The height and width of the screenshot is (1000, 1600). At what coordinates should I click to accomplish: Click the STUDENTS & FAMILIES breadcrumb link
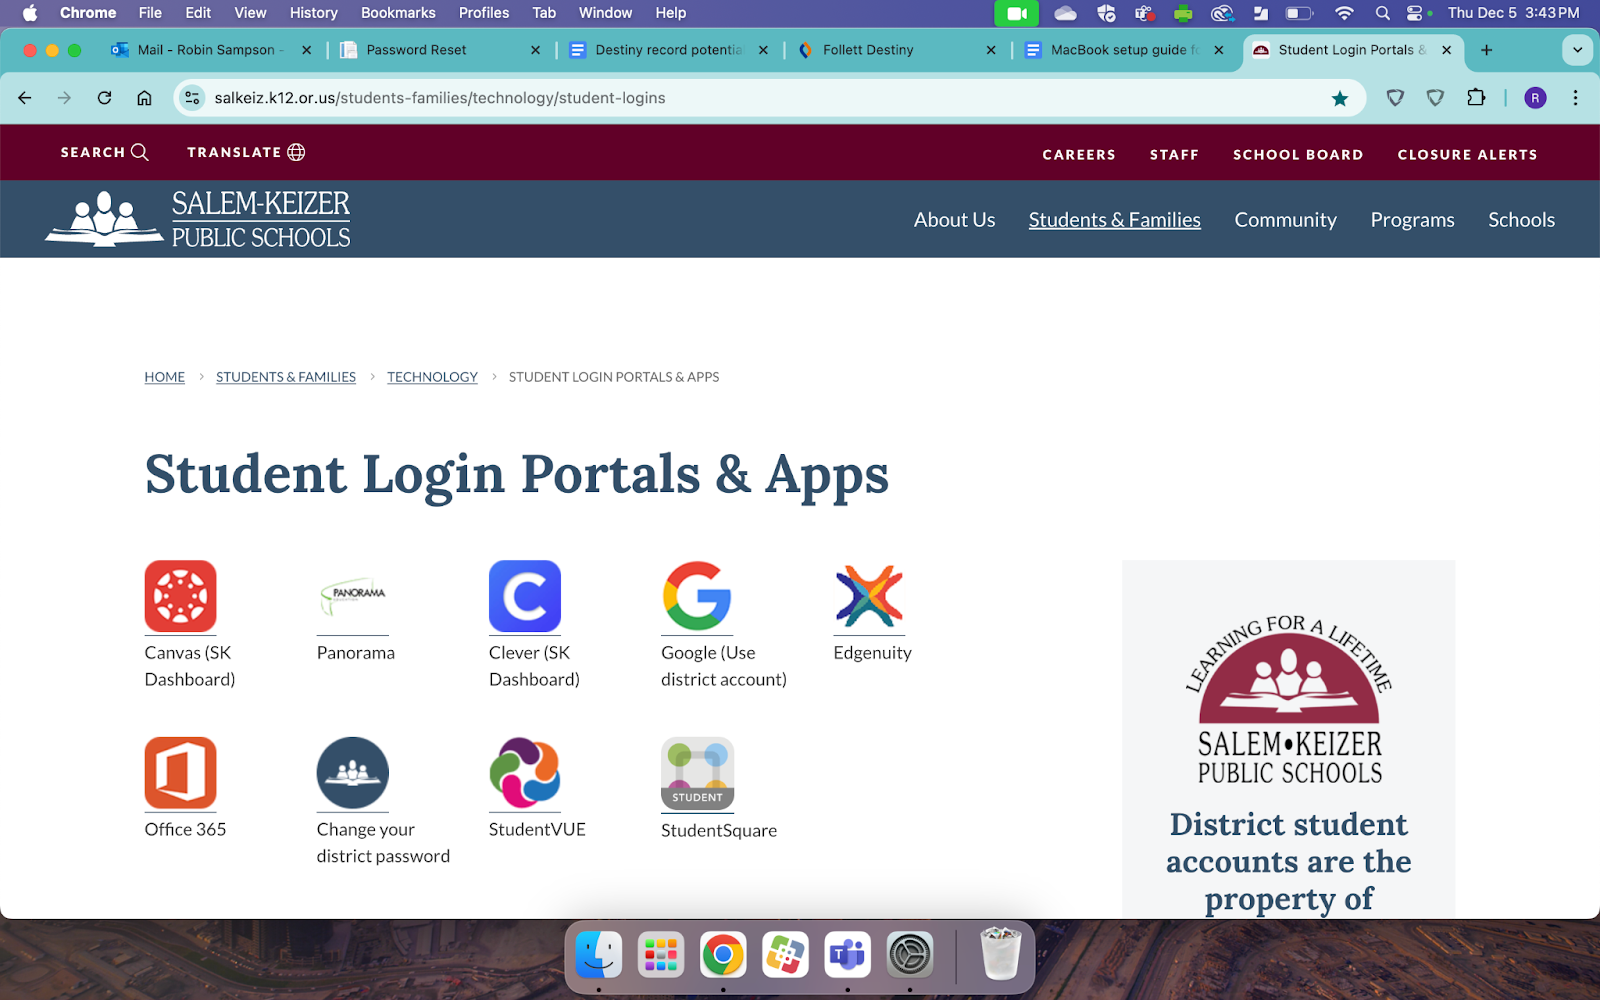pos(286,377)
